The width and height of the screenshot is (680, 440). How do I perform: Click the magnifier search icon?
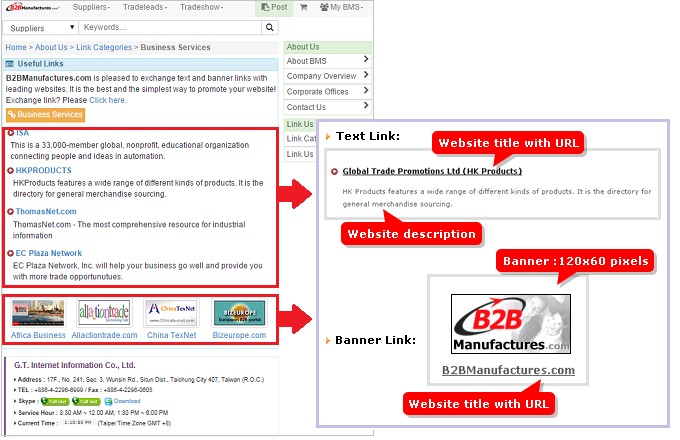point(270,27)
